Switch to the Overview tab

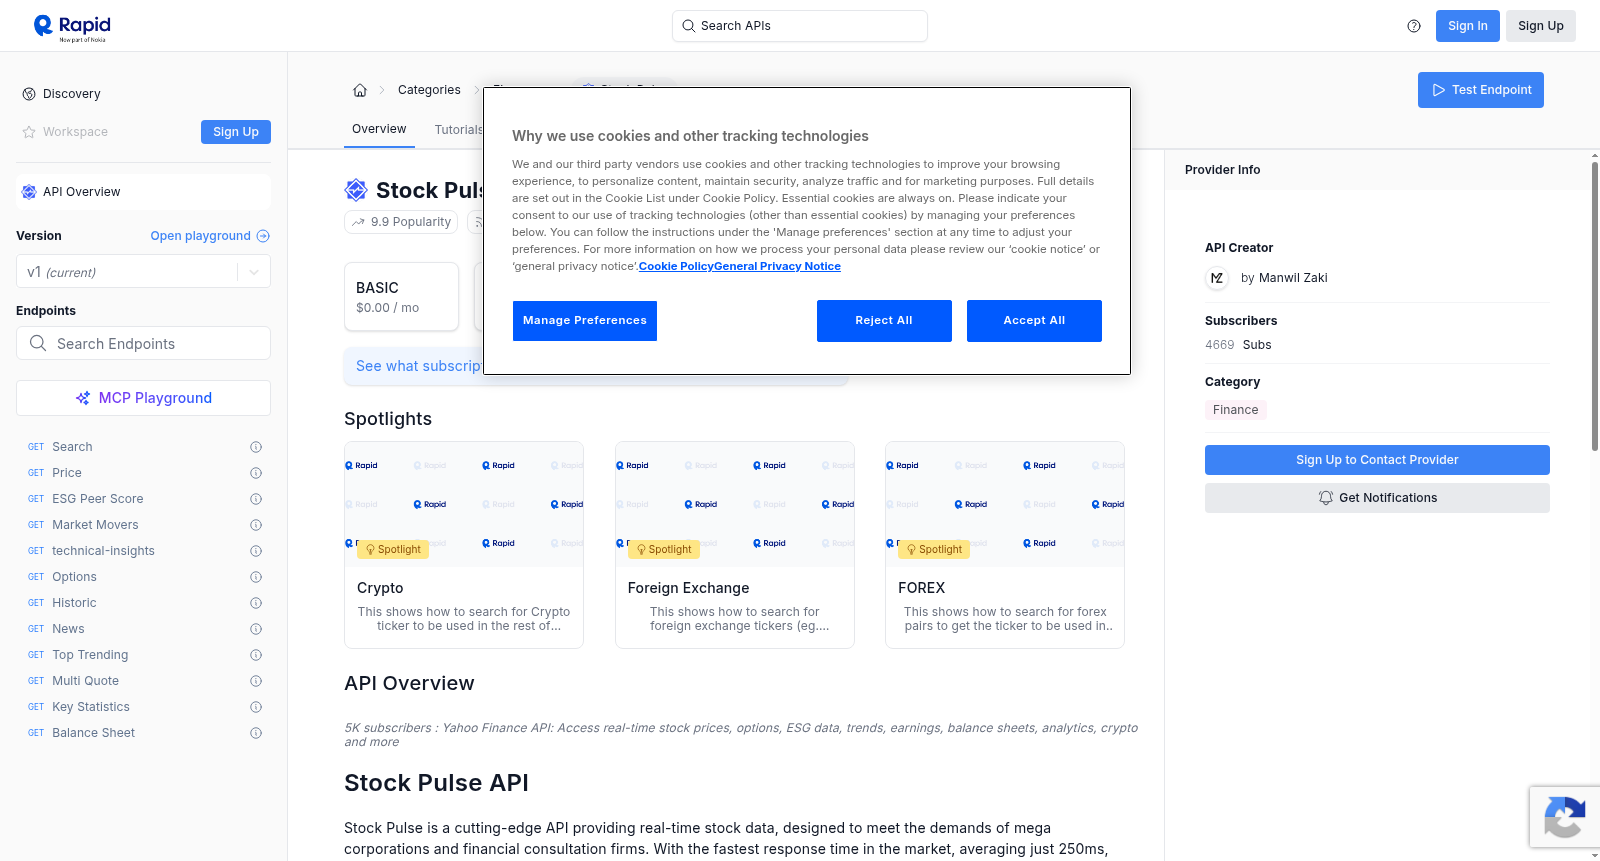point(379,129)
